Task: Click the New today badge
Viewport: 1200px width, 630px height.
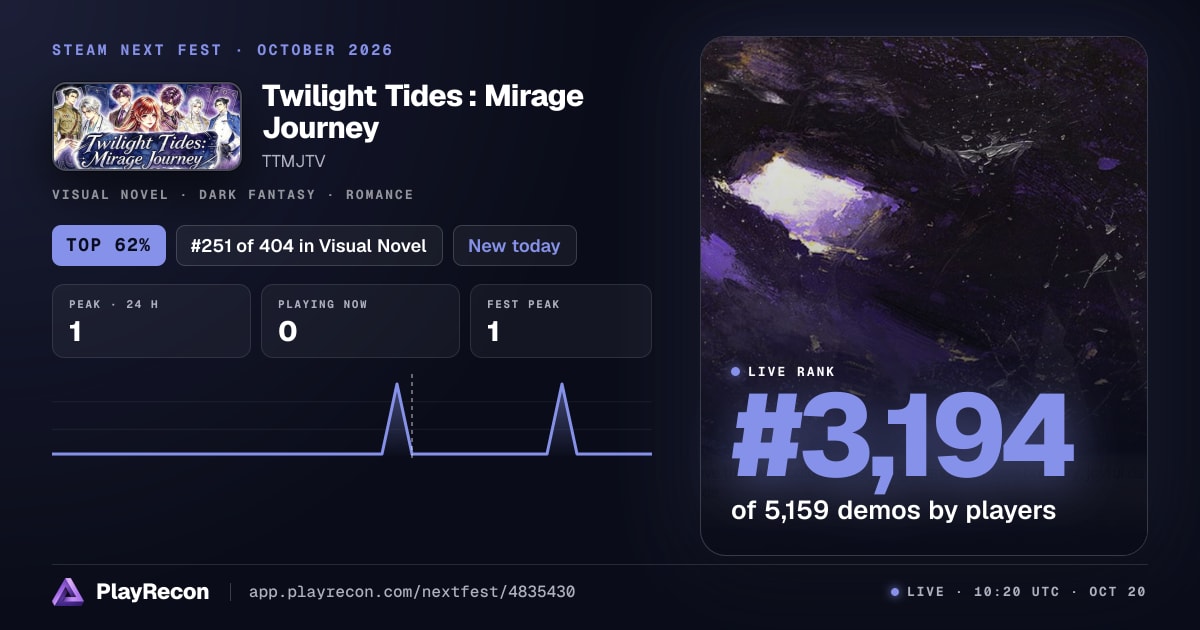Action: point(514,246)
